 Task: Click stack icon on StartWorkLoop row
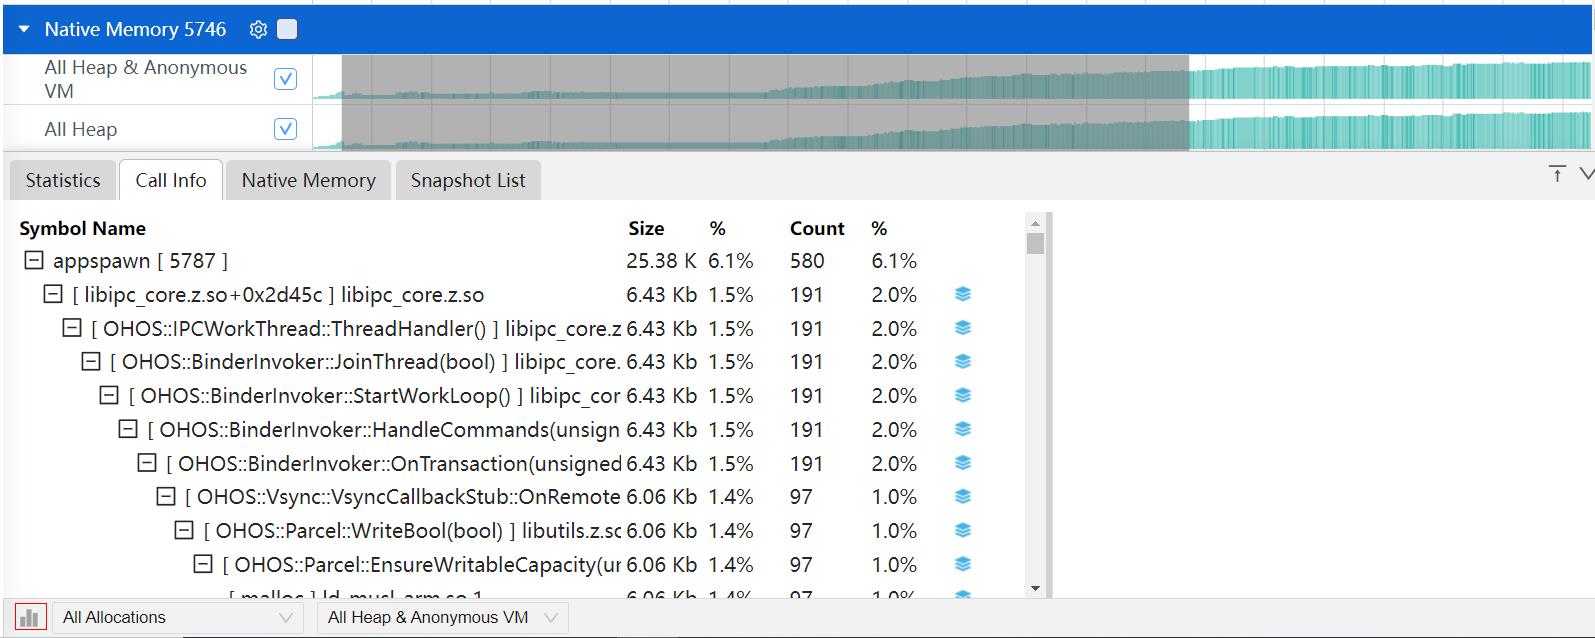(x=962, y=395)
